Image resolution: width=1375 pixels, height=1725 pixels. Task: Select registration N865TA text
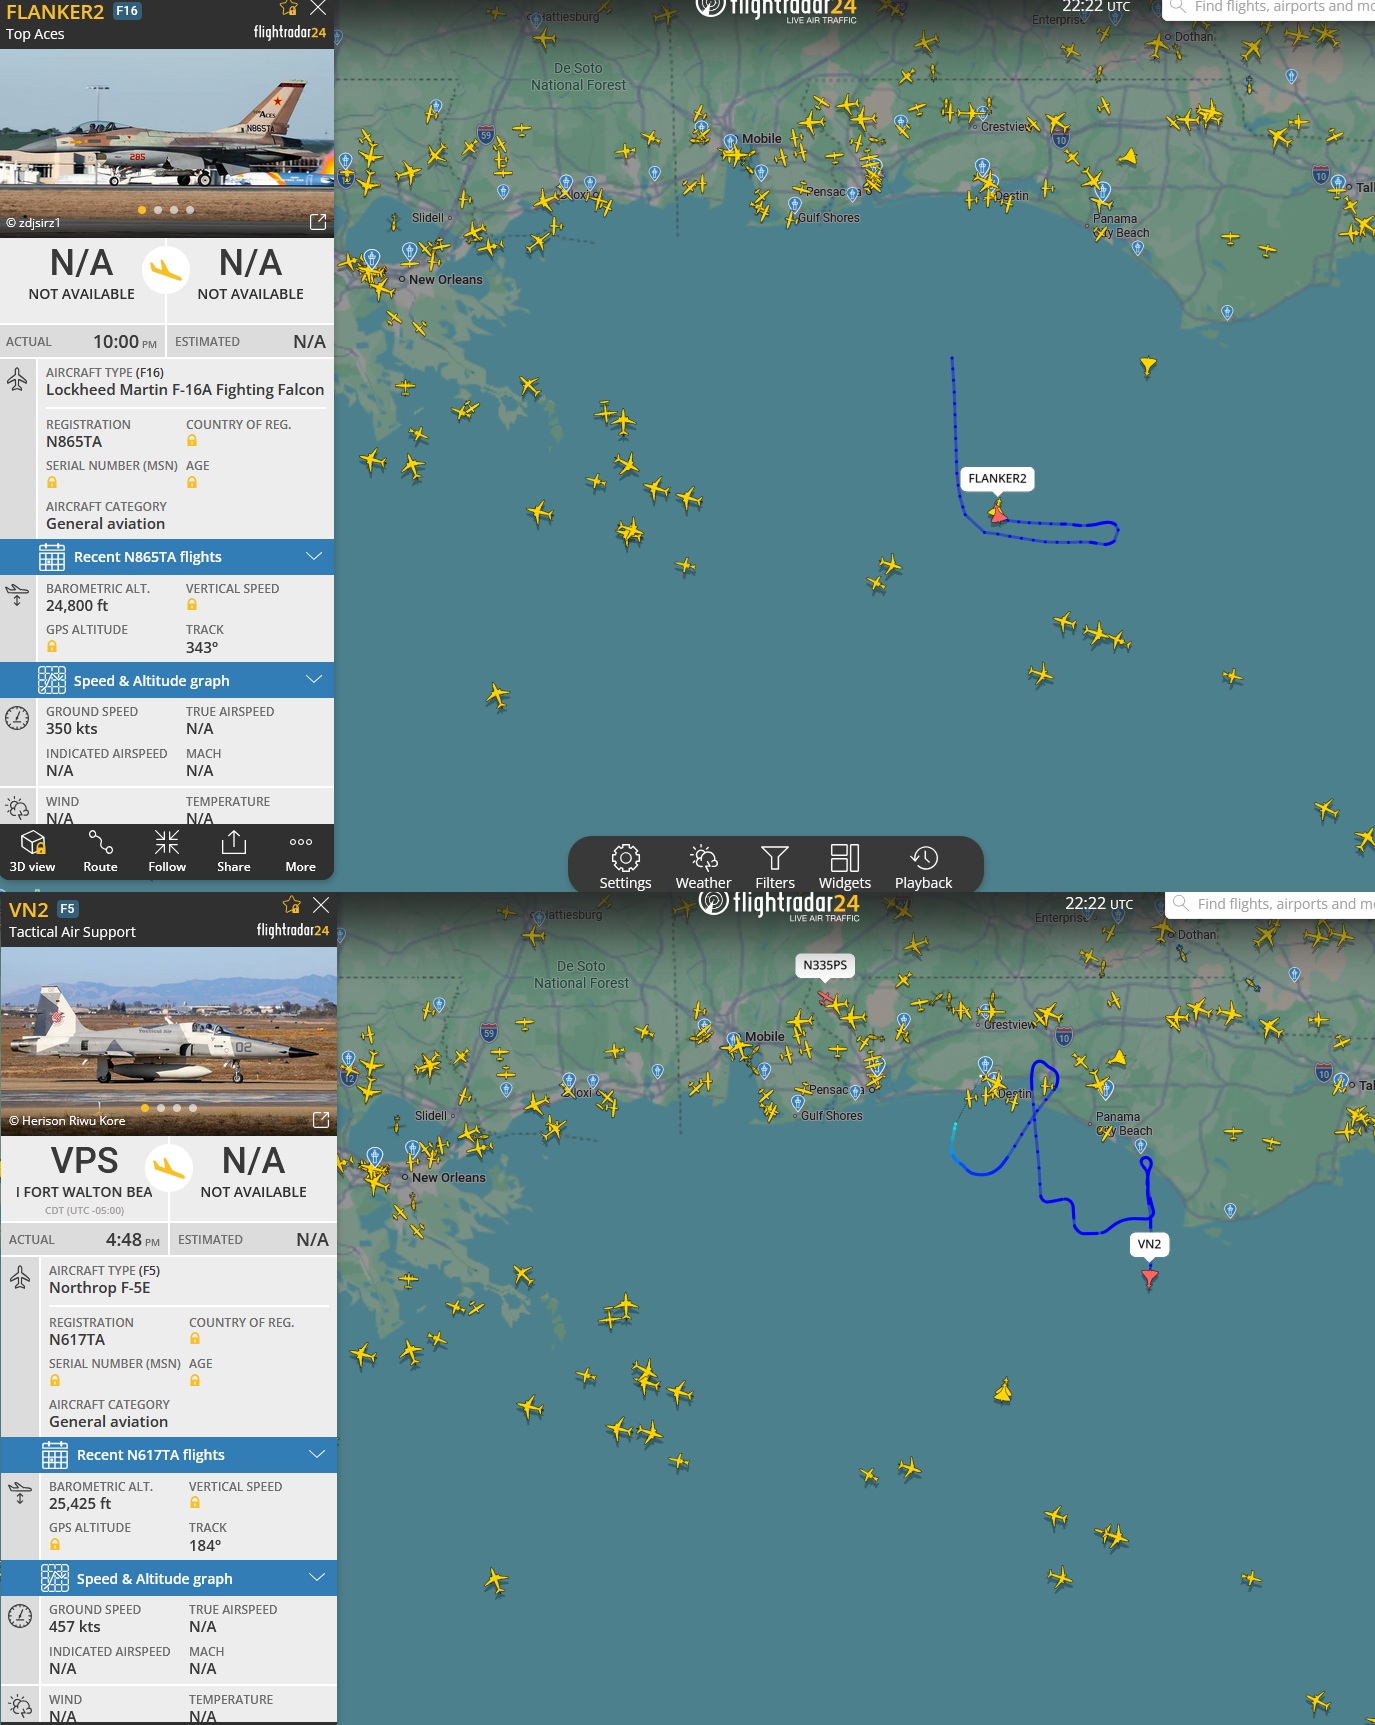(x=74, y=442)
